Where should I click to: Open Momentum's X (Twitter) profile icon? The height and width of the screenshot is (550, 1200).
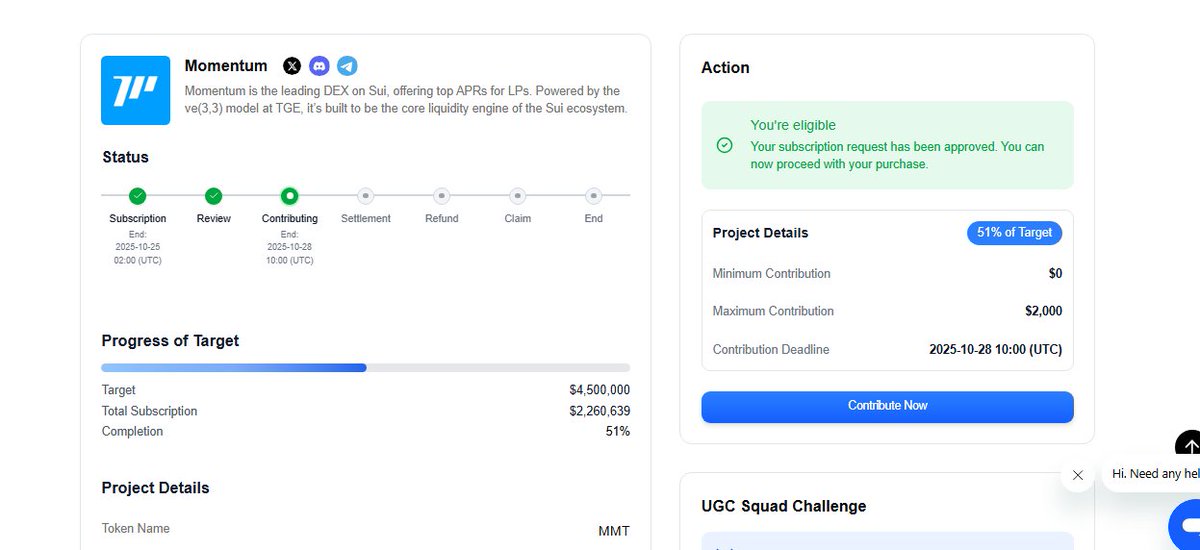292,66
